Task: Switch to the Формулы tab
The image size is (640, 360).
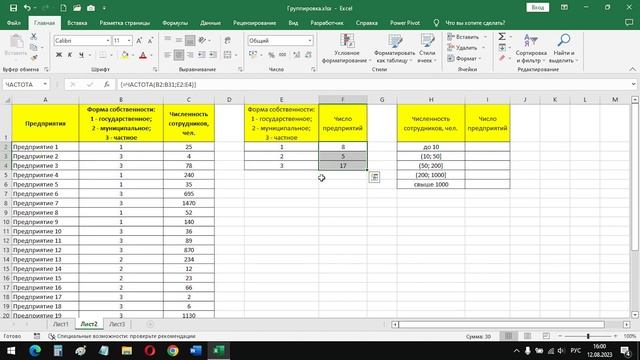Action: click(175, 23)
